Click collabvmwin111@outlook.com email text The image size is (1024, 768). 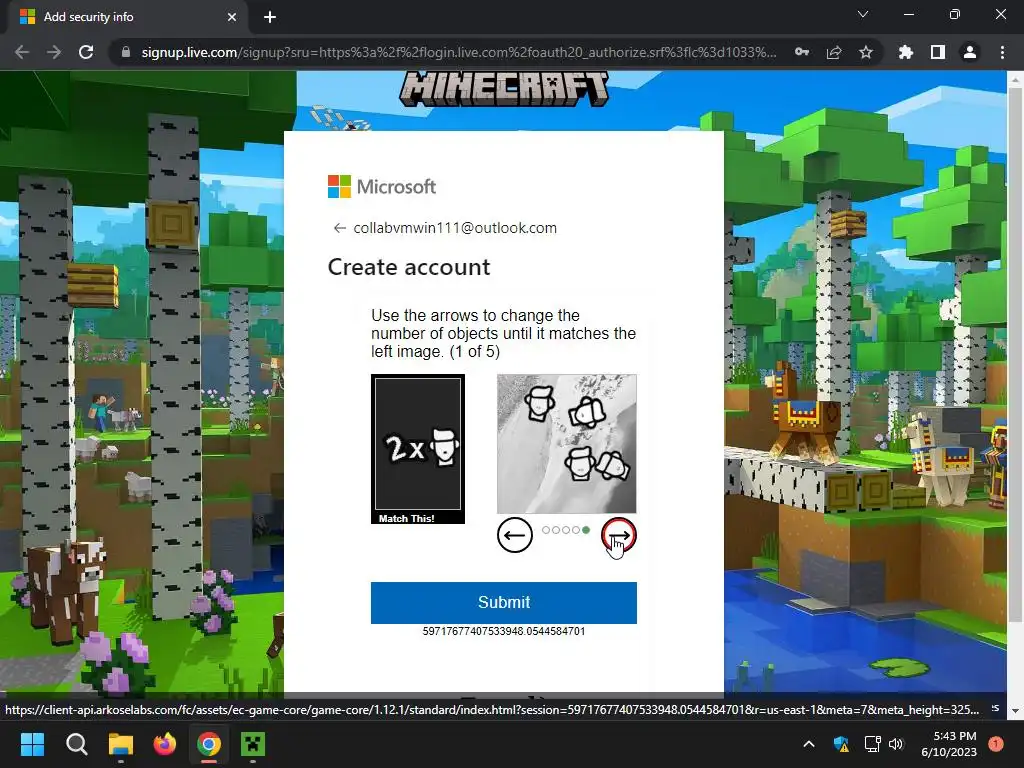(455, 228)
